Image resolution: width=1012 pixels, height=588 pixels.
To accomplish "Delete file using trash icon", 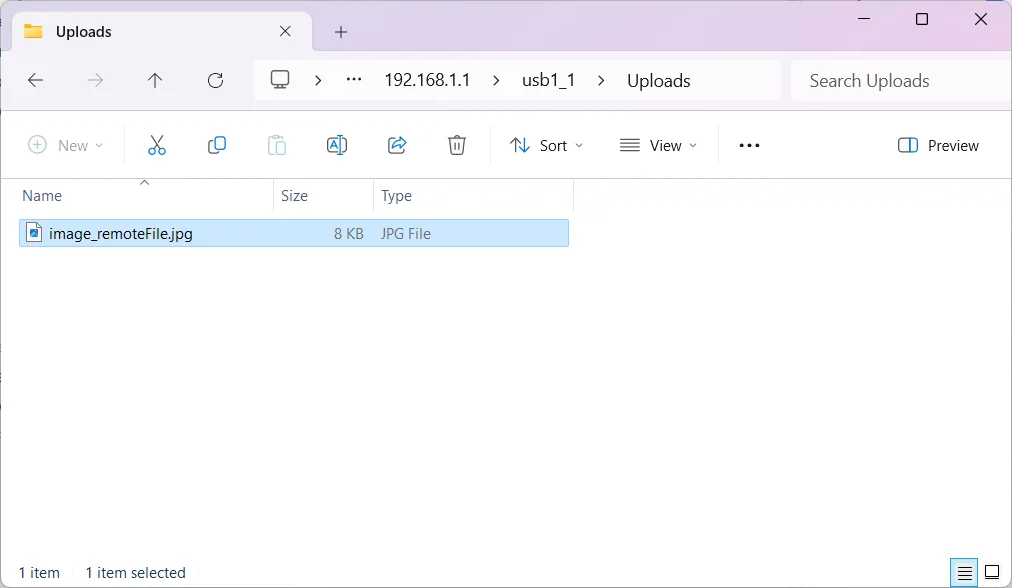I will [457, 145].
